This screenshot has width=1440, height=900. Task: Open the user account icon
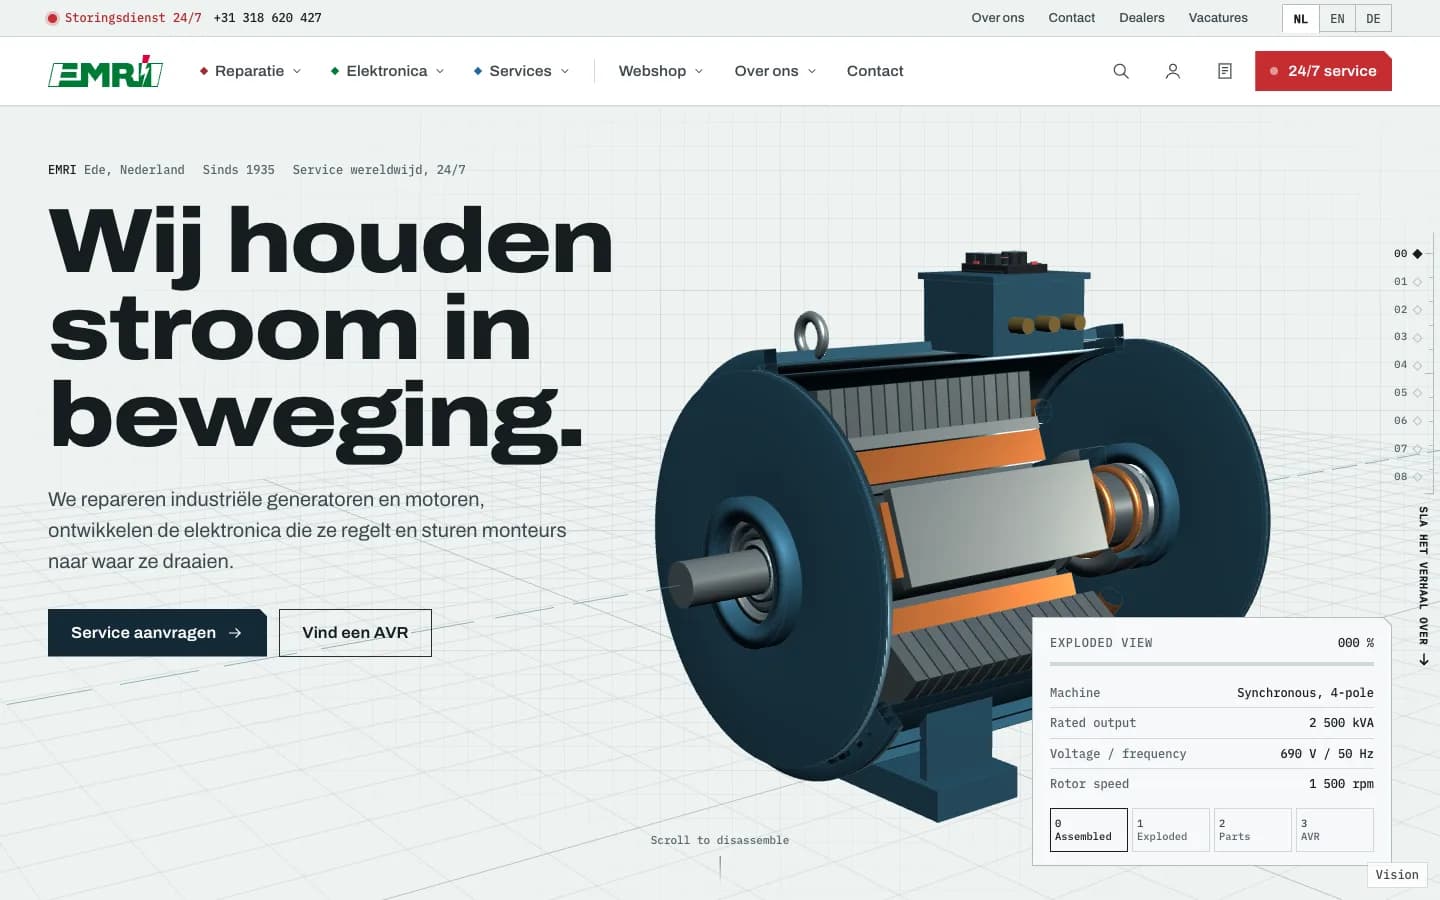coord(1173,71)
